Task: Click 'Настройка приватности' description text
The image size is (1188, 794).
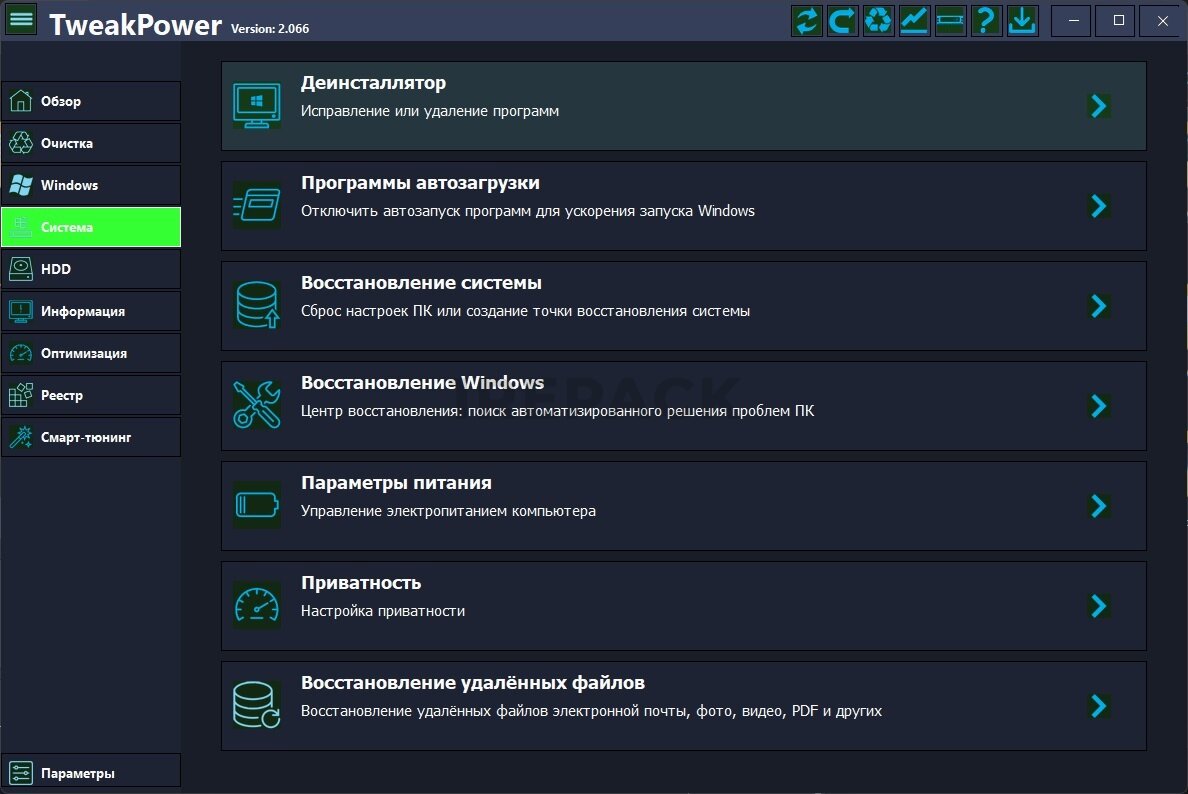Action: tap(383, 611)
